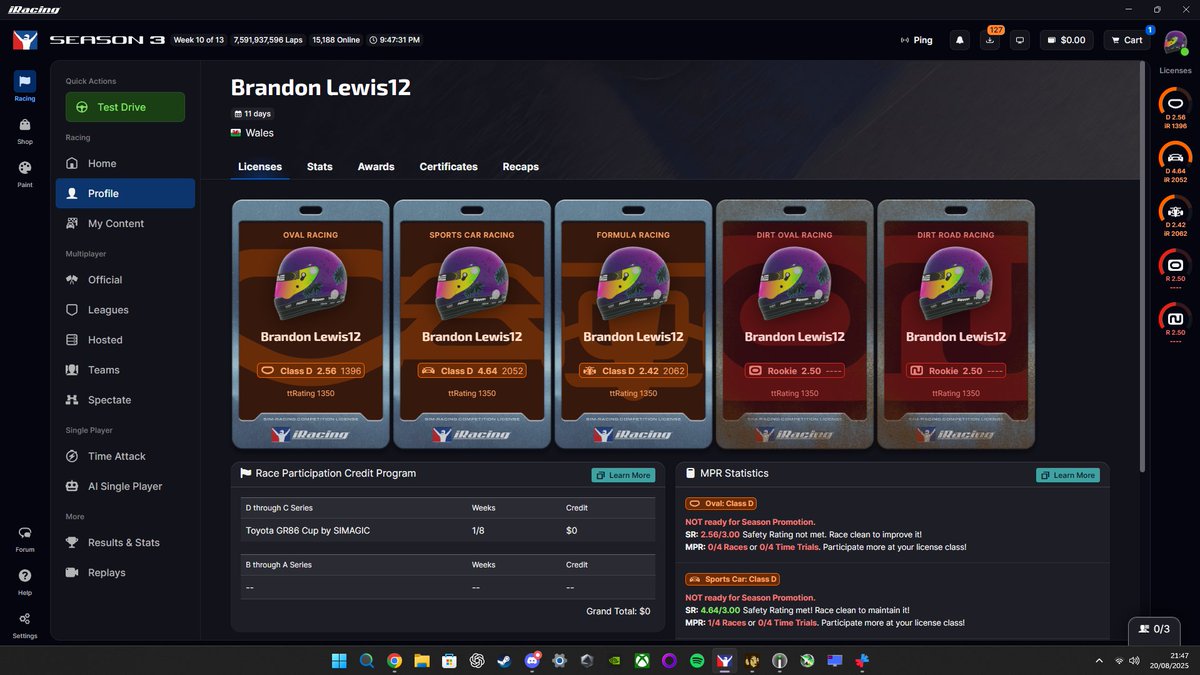Open the friends 0/3 panel button
Viewport: 1200px width, 675px height.
tap(1154, 629)
